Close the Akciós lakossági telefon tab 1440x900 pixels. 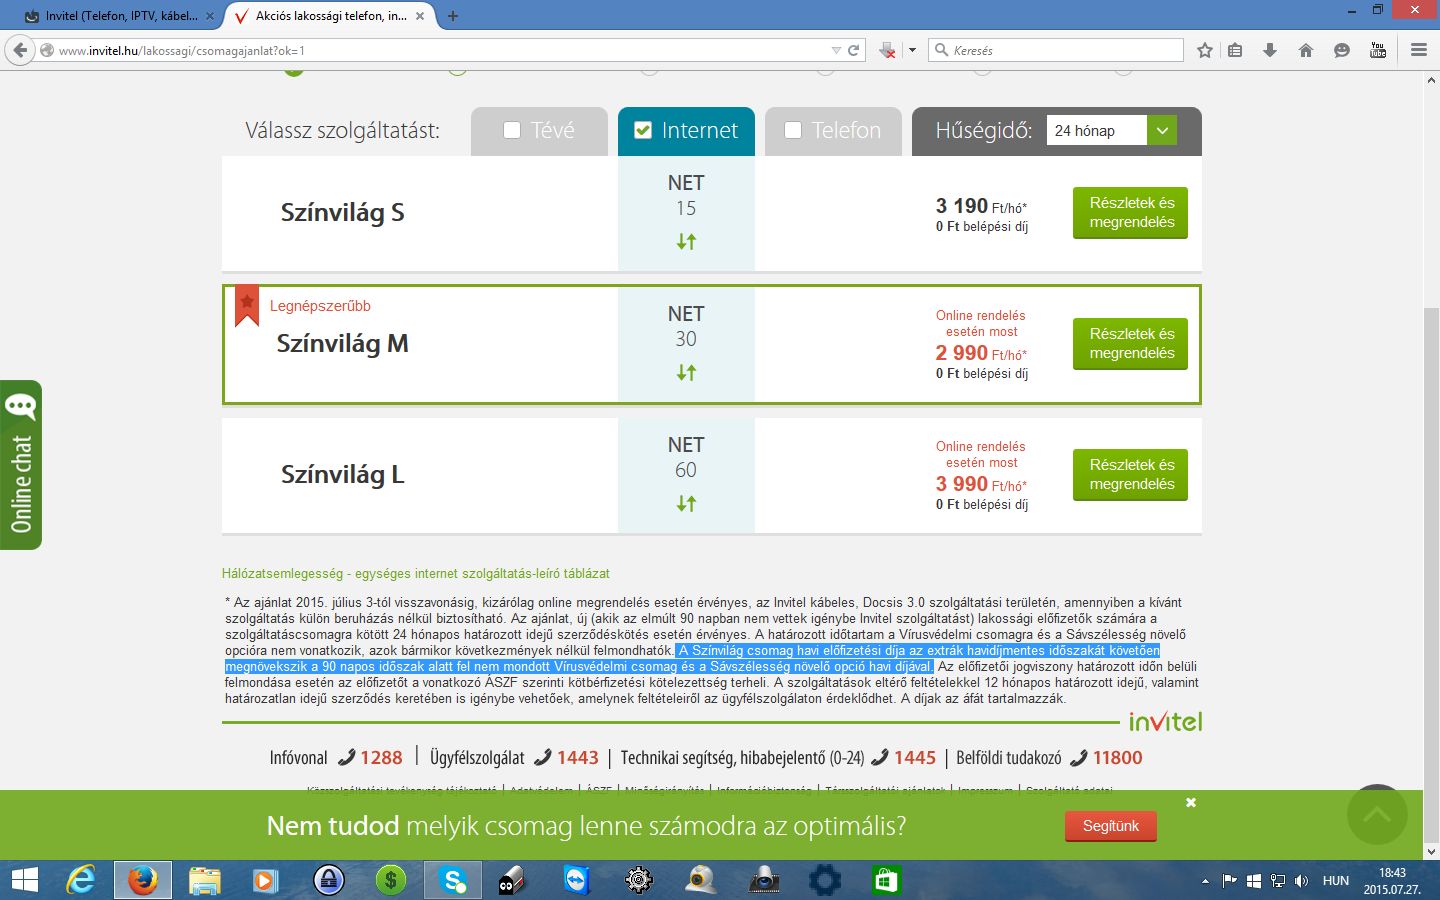coord(420,16)
